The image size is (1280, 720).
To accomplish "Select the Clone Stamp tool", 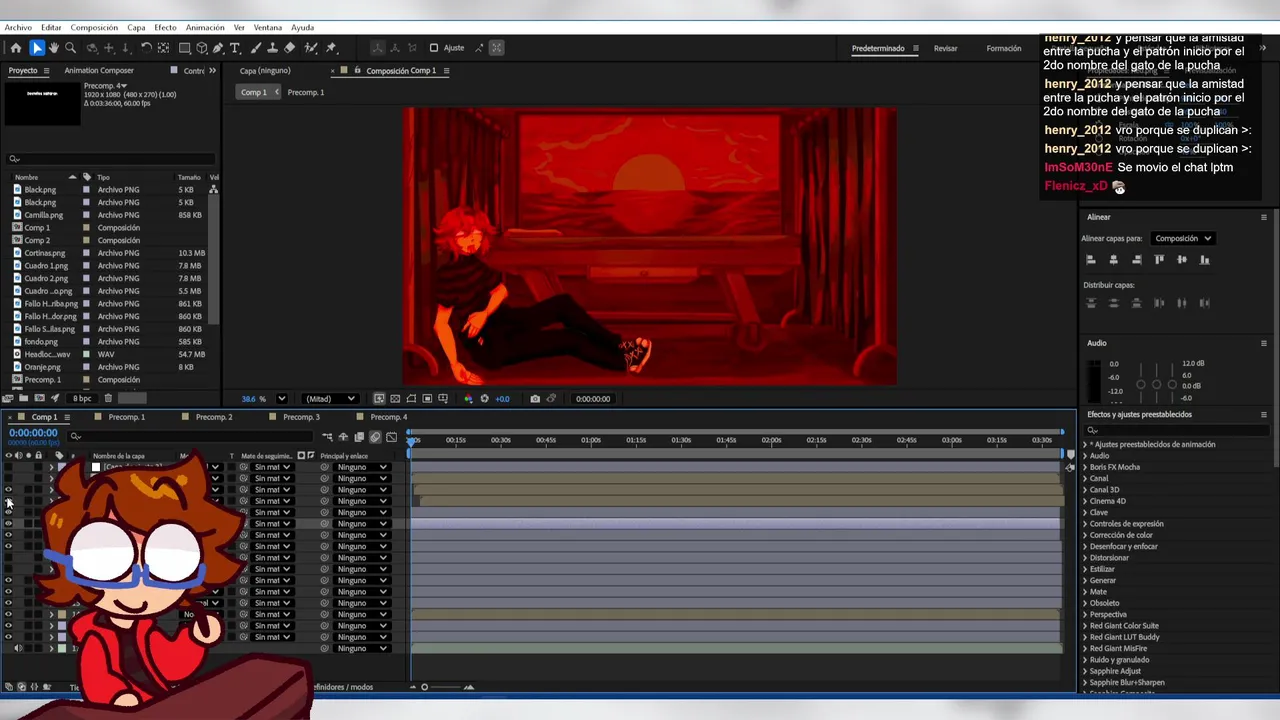I will pos(273,48).
